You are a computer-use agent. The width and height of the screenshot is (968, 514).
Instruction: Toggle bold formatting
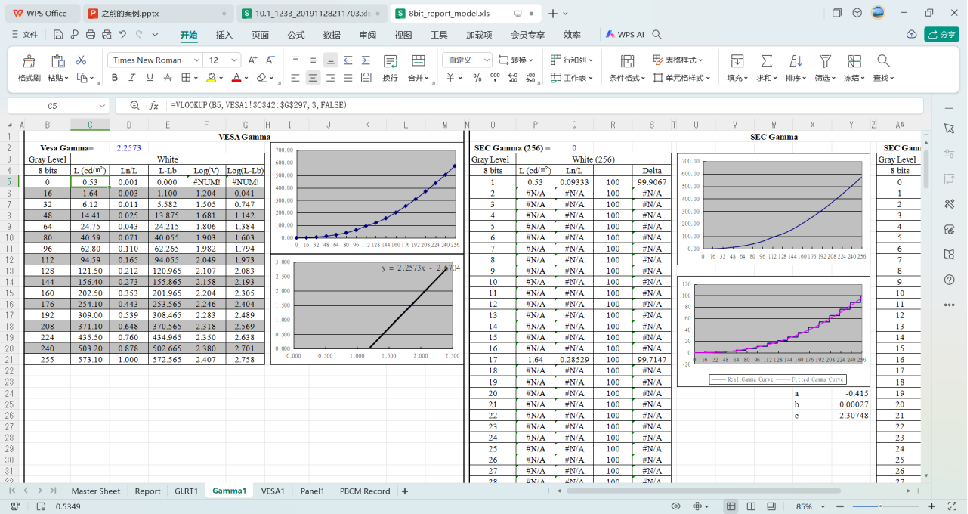114,78
